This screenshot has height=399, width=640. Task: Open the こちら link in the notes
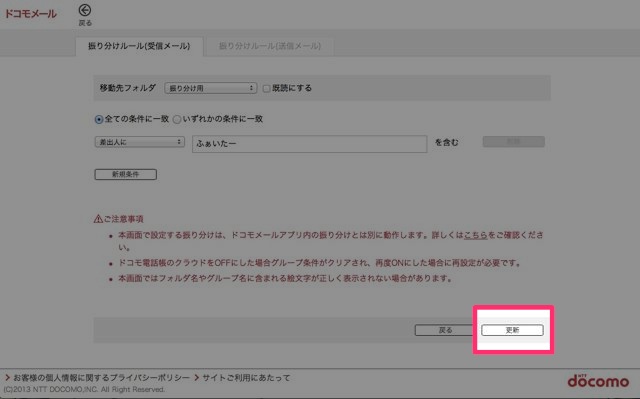coord(476,235)
